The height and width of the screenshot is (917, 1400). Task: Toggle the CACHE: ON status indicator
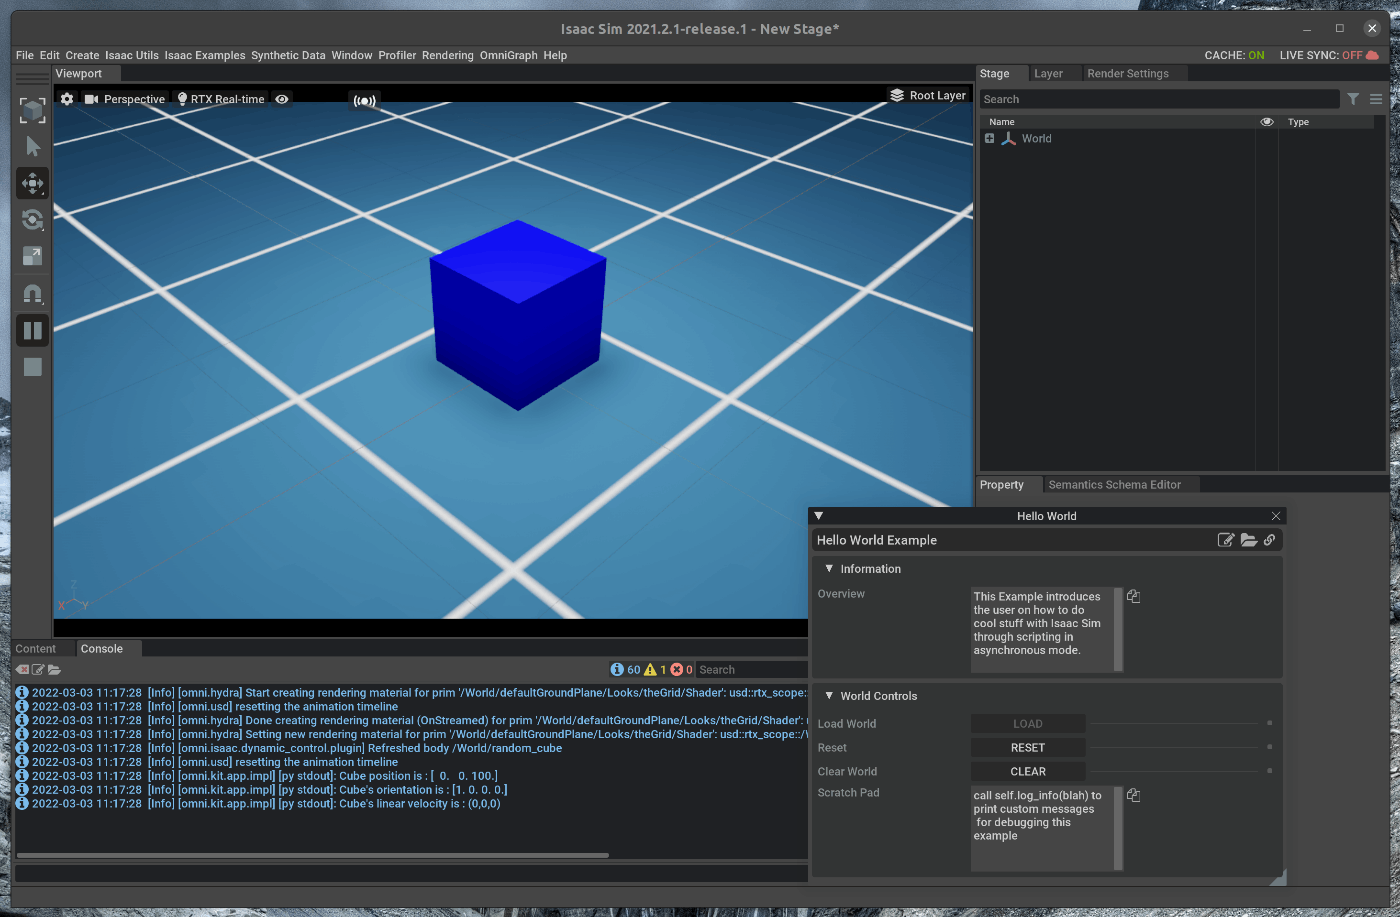(x=1234, y=55)
